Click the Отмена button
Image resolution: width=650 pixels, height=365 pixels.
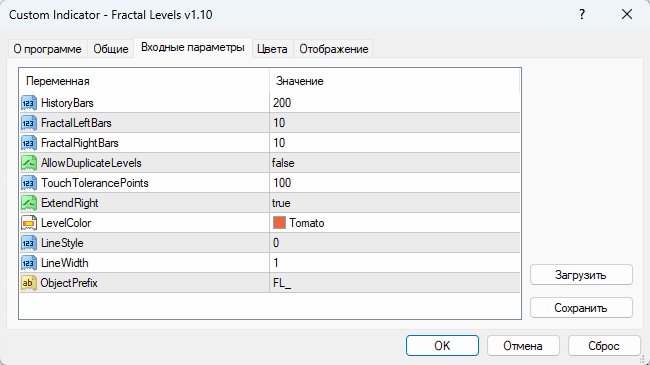[x=523, y=346]
